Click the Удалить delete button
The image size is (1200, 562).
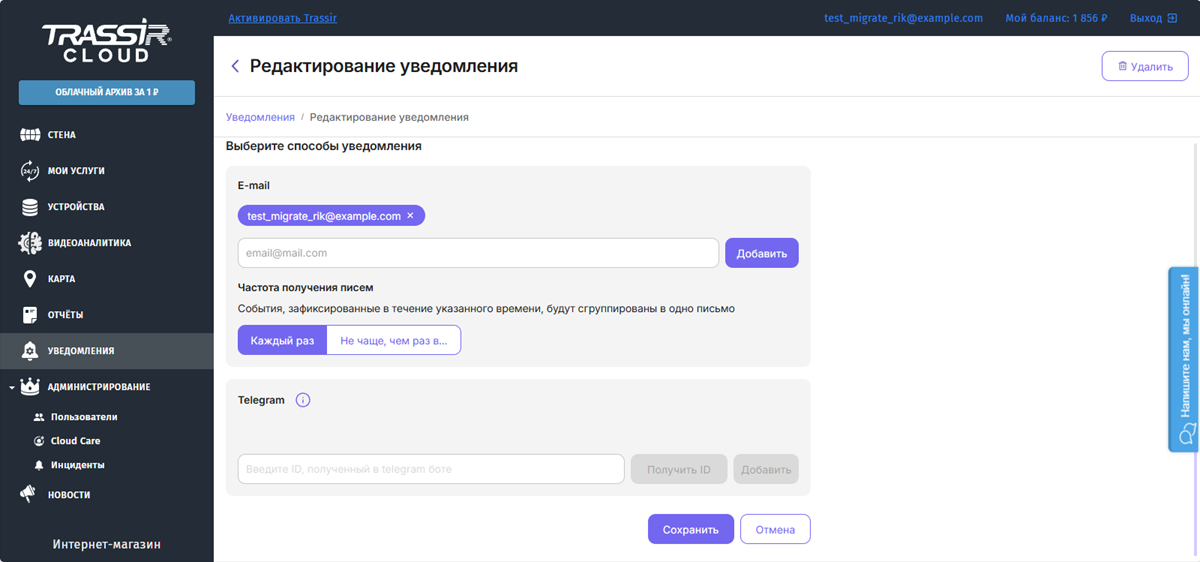tap(1144, 66)
